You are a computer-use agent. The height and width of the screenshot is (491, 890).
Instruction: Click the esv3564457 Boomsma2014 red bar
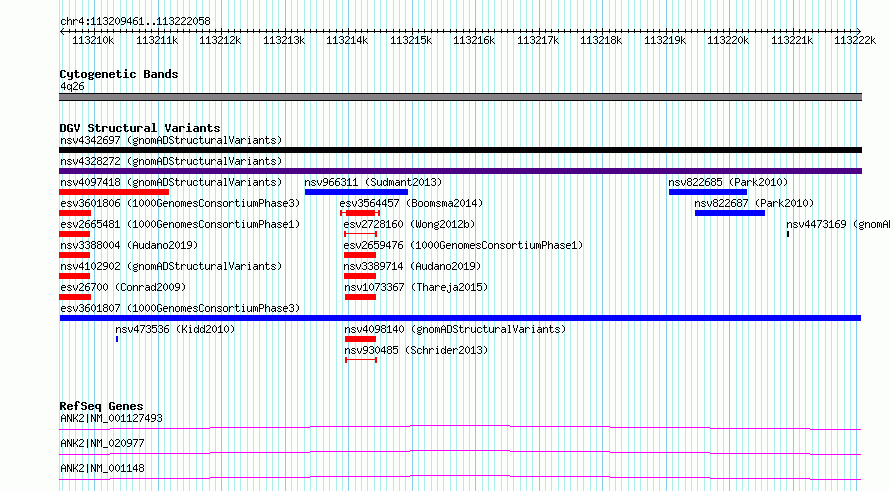tap(360, 213)
